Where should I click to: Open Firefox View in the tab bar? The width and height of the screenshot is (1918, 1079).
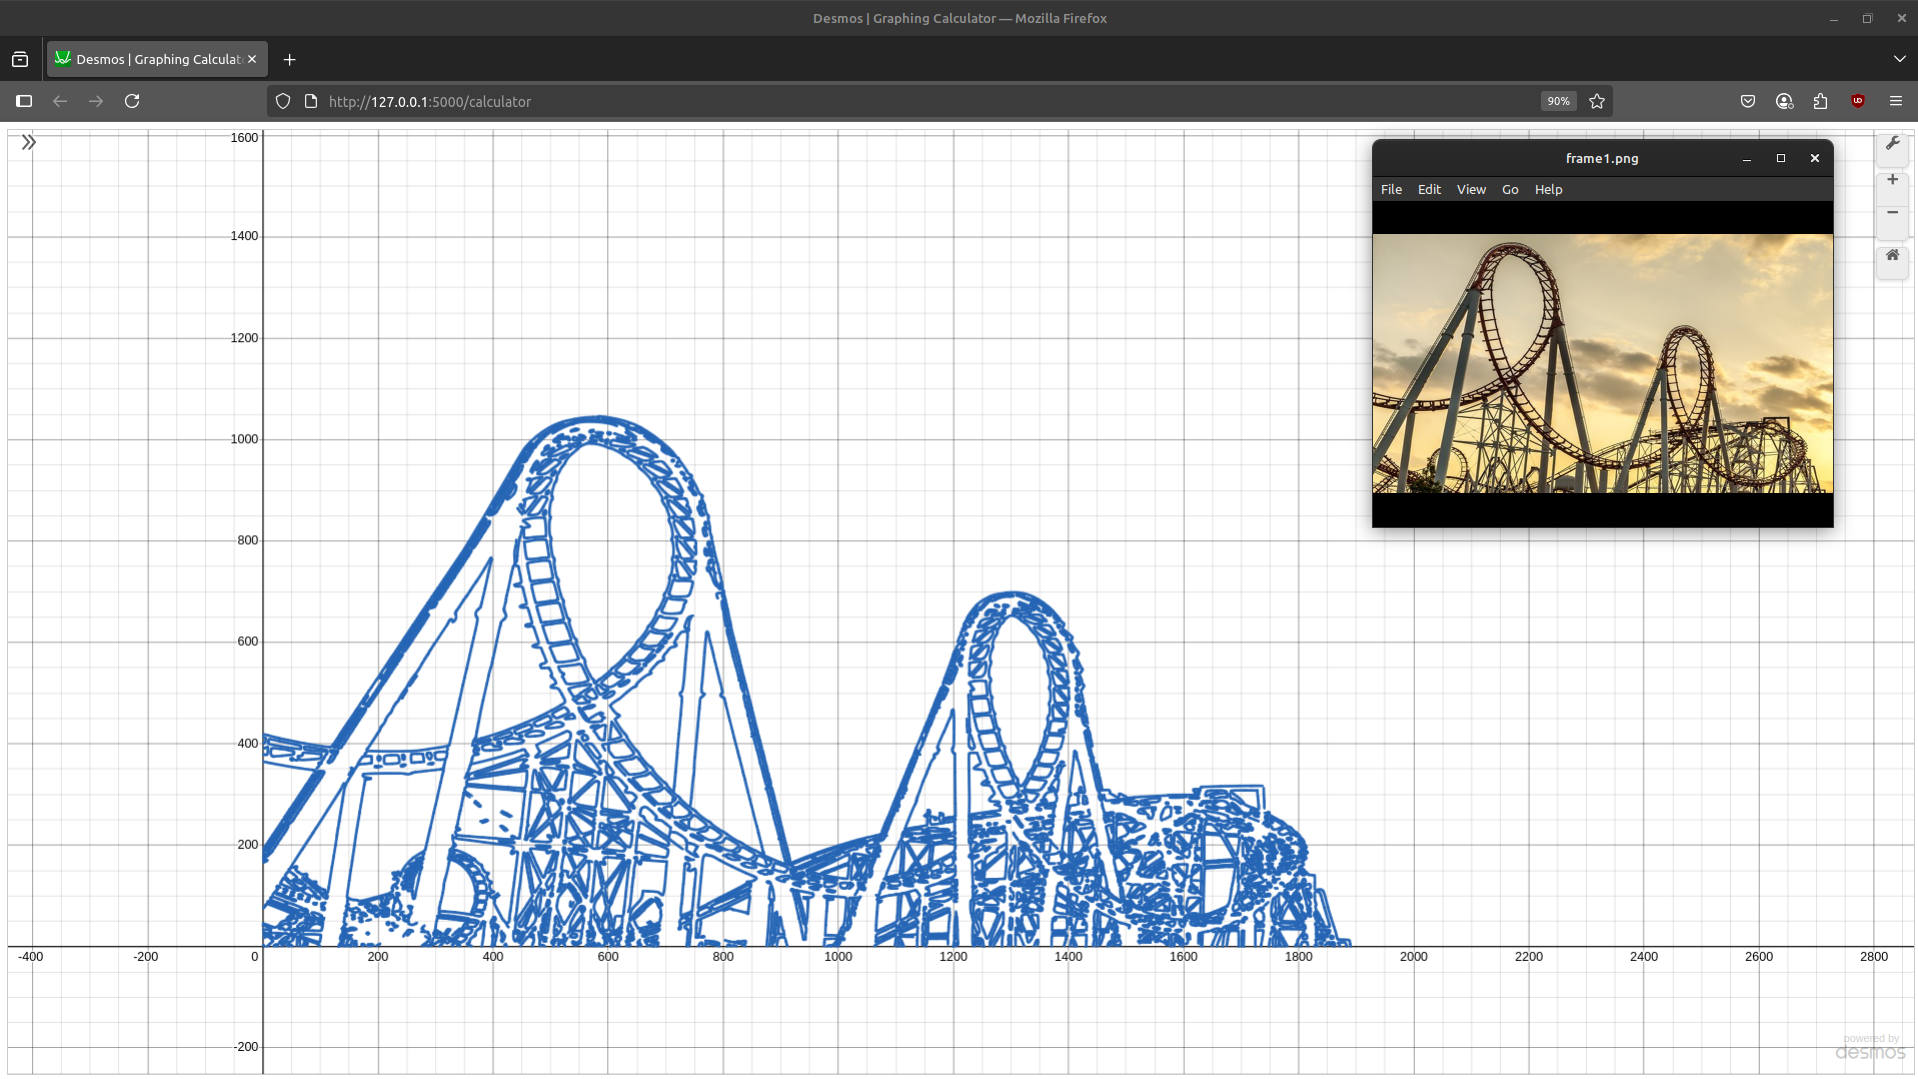point(20,58)
